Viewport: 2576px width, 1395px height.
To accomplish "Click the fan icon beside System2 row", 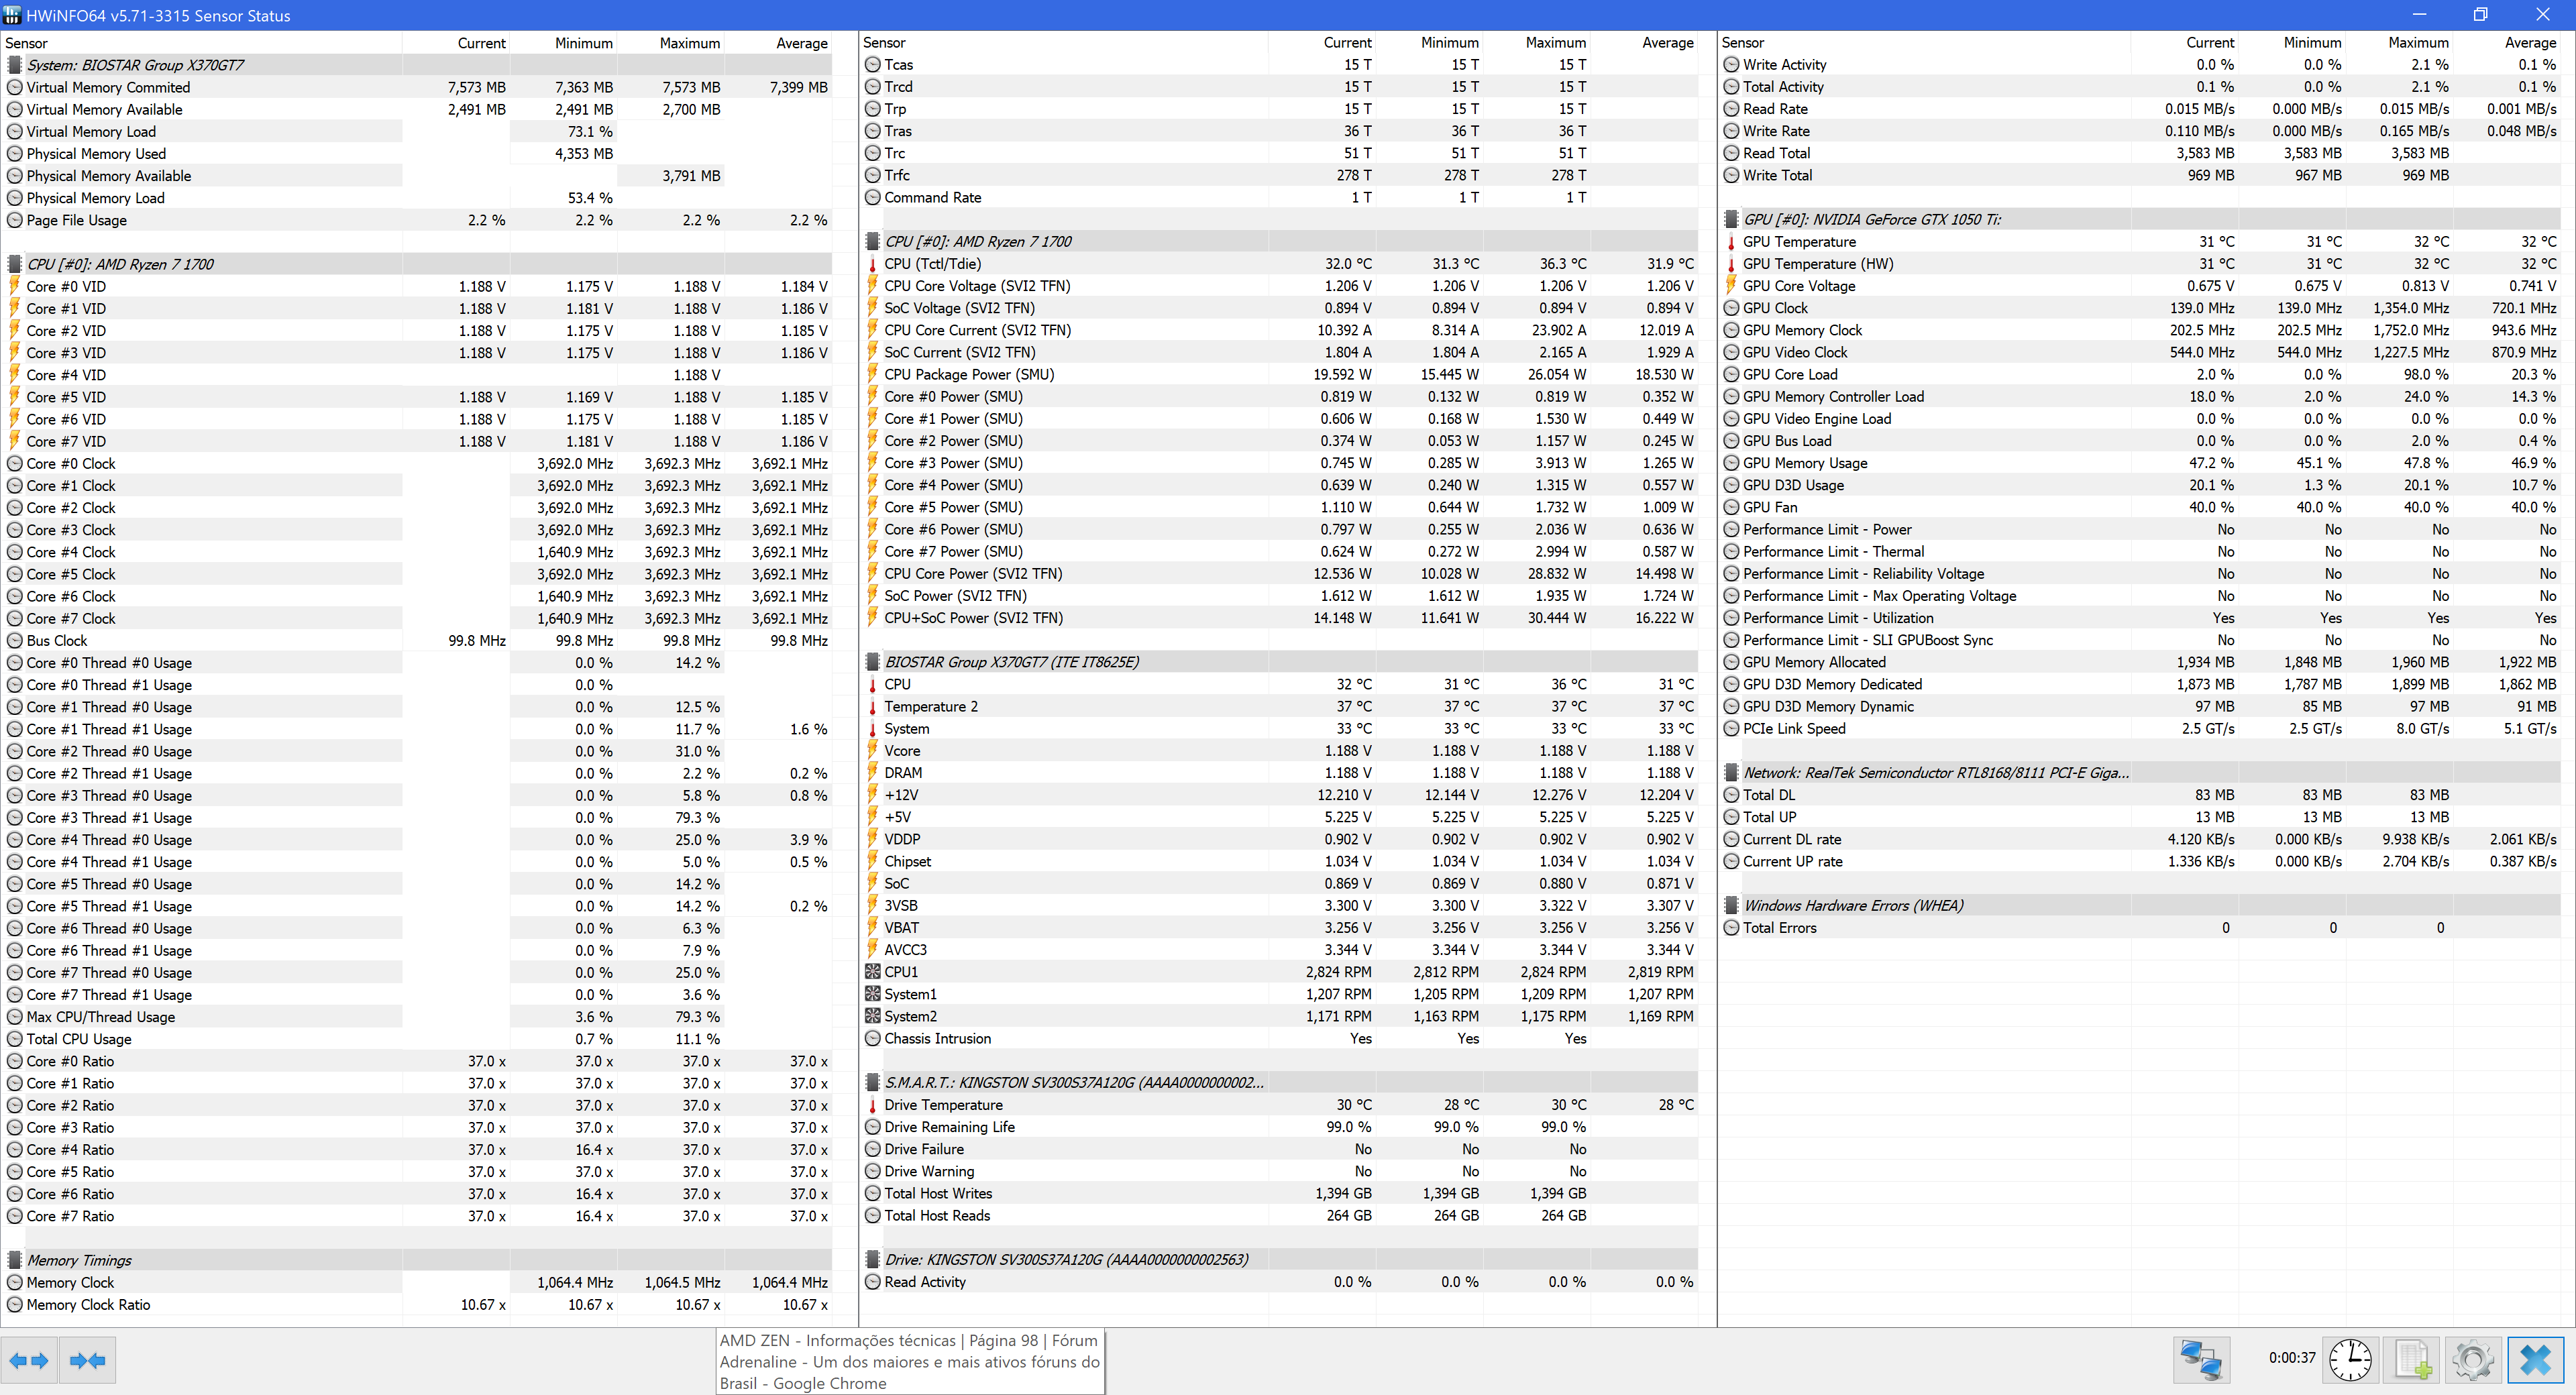I will pos(872,1016).
